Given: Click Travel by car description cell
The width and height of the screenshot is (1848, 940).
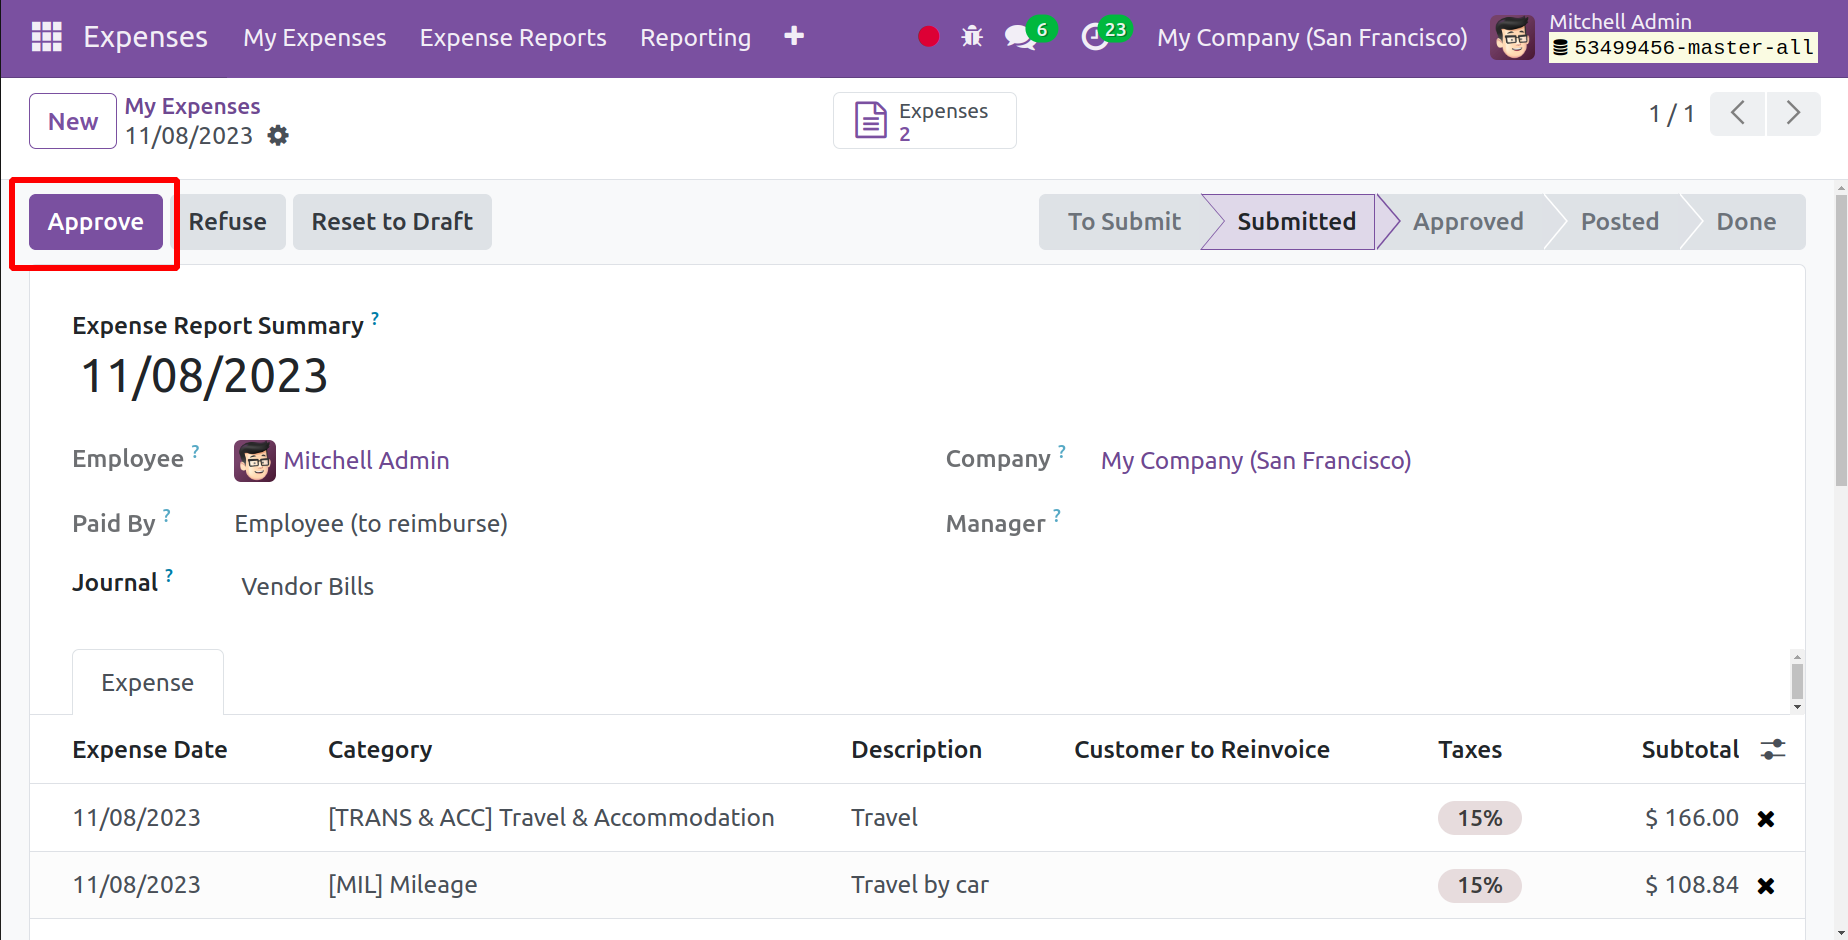Looking at the screenshot, I should 920,885.
